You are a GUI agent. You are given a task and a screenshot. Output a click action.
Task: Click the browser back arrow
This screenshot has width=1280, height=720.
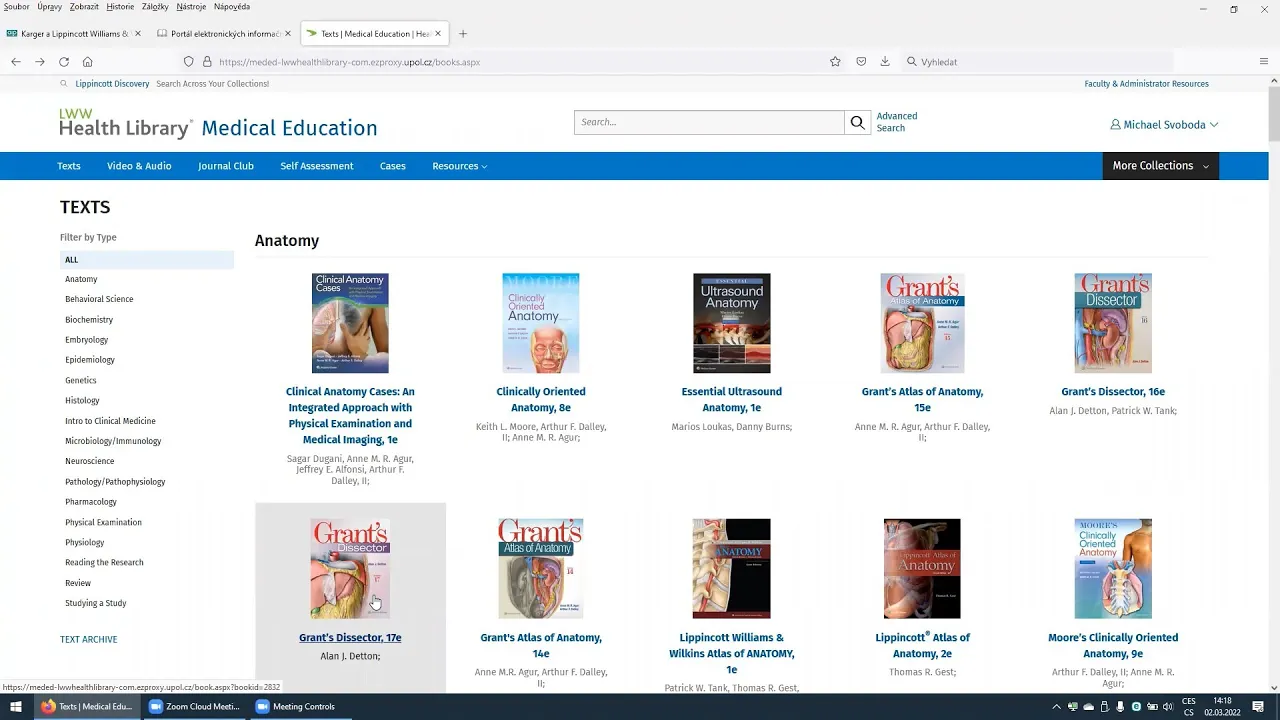16,61
